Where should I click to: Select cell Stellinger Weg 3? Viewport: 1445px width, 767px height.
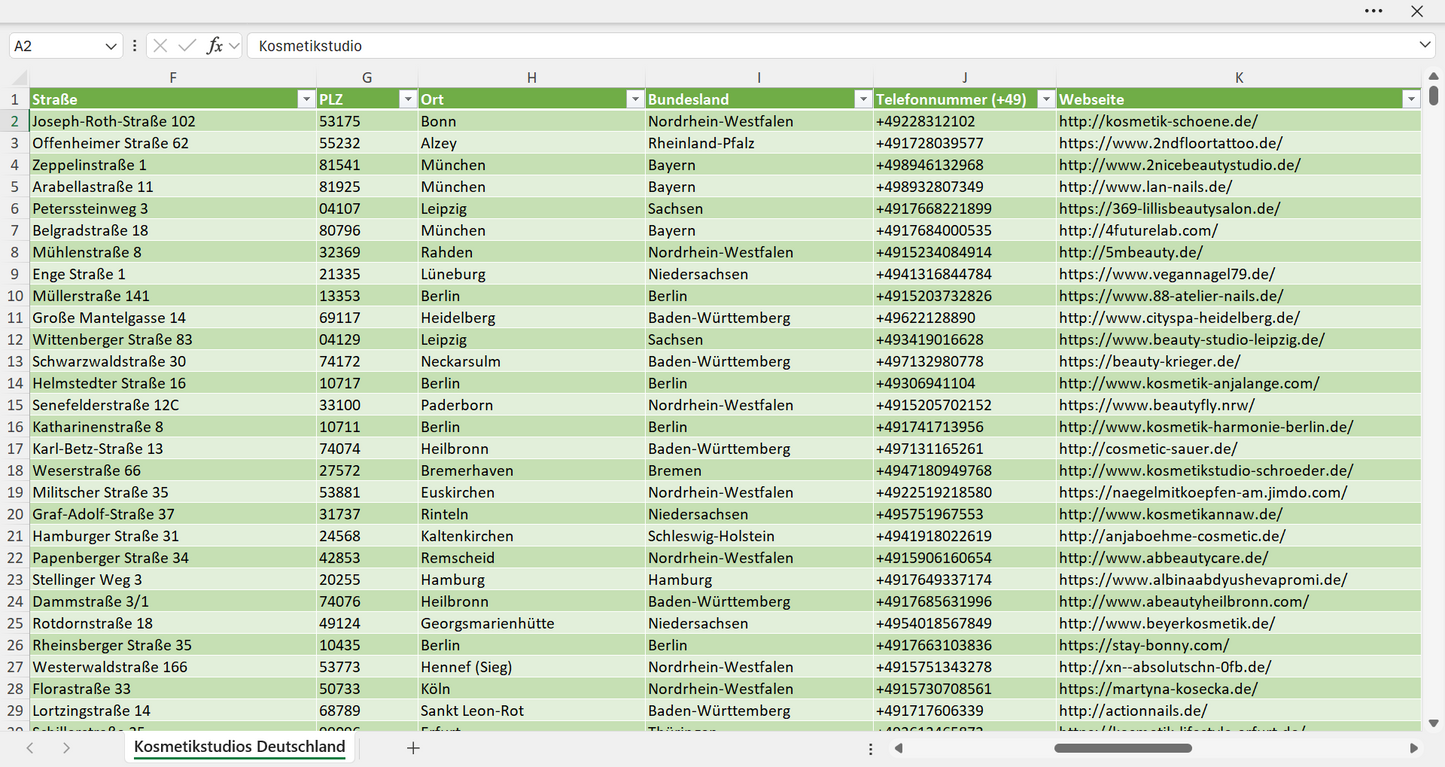(173, 580)
